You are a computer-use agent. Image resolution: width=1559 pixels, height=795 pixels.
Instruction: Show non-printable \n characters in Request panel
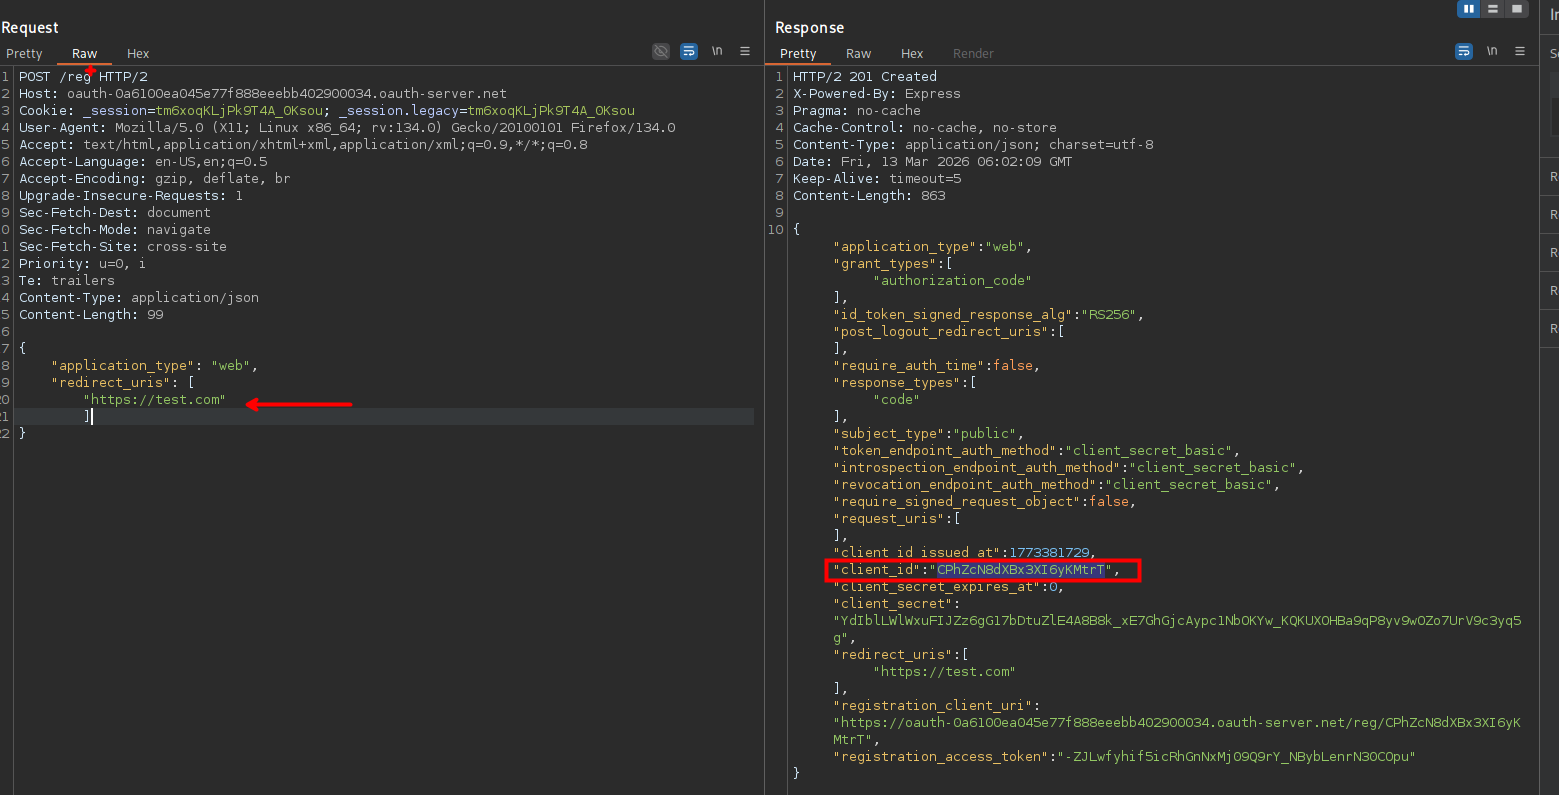(717, 51)
